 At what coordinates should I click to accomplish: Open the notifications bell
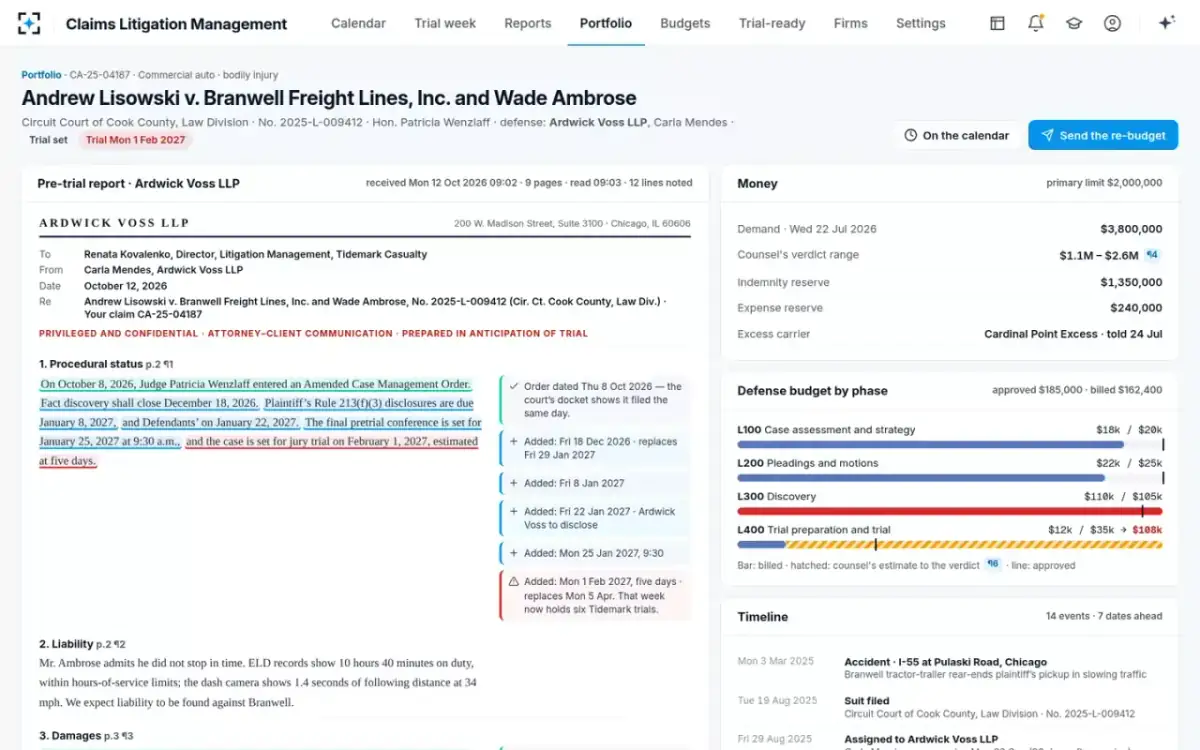tap(1036, 23)
